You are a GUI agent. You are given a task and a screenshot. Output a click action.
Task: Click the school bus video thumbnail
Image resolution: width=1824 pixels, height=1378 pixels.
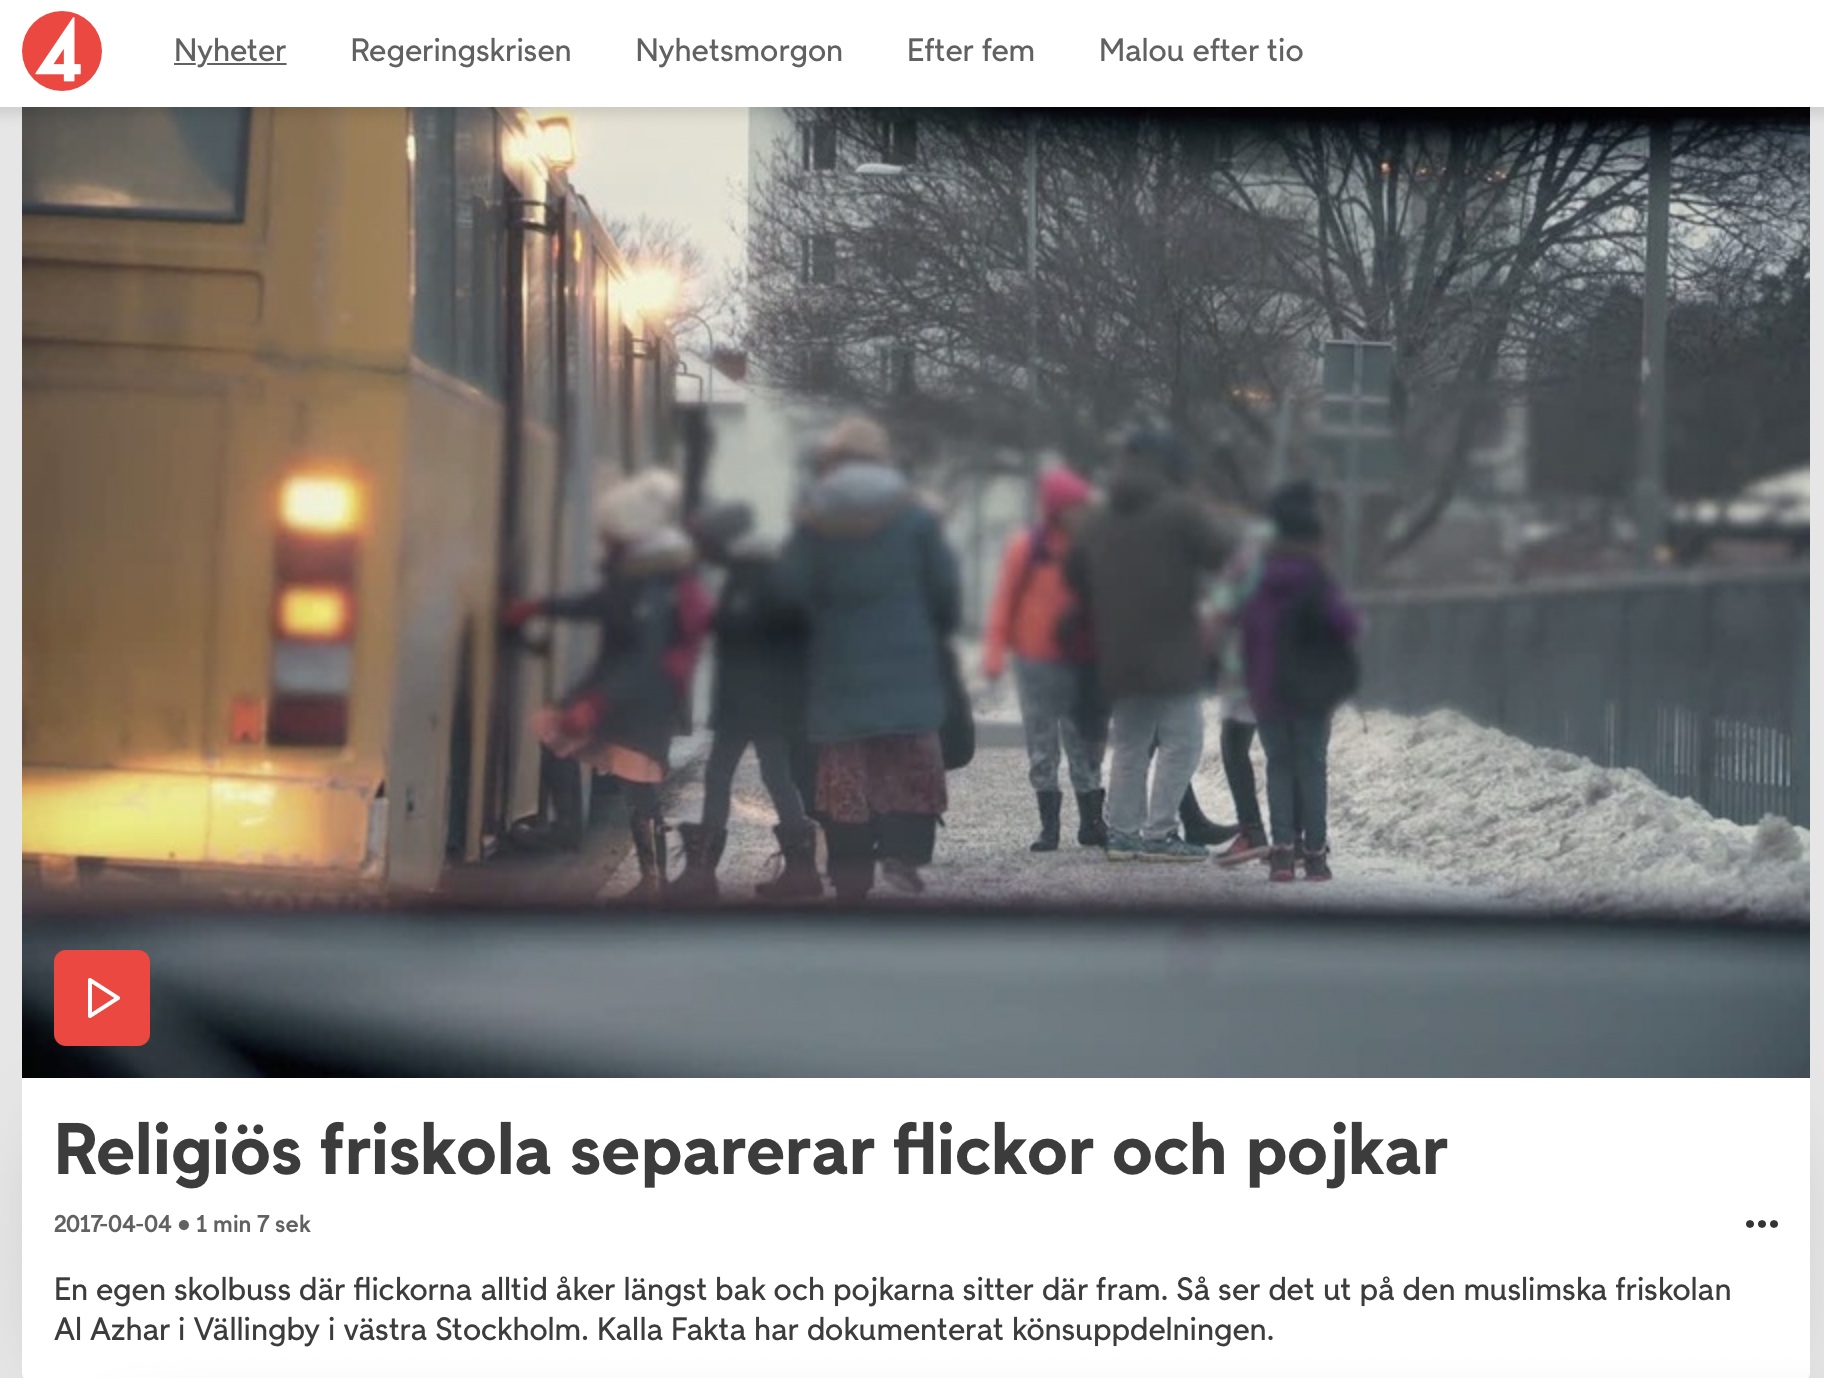coord(916,592)
